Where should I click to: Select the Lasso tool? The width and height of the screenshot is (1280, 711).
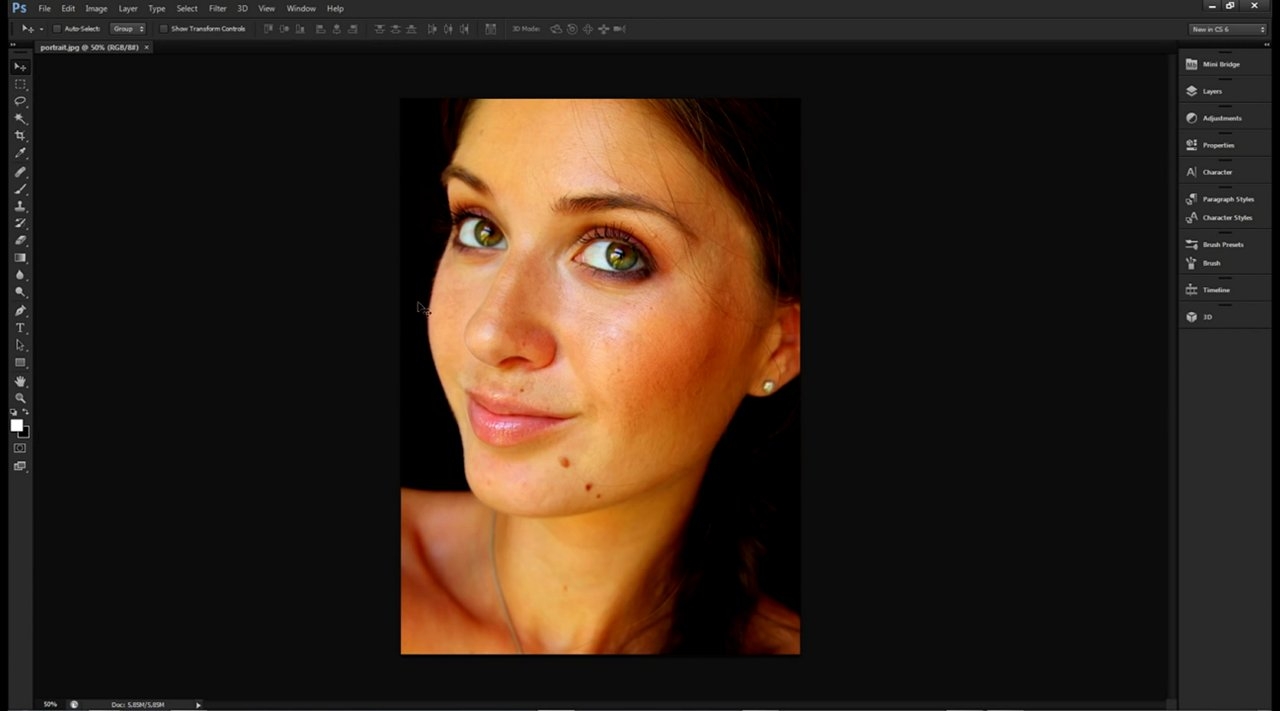pos(20,101)
